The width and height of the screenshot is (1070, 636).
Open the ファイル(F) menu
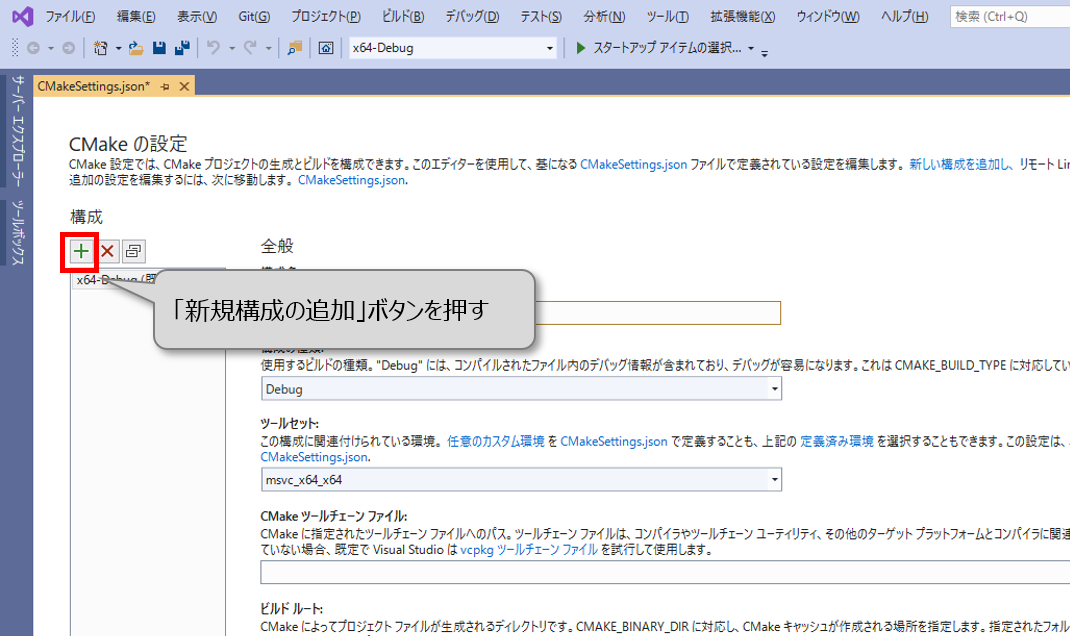tap(70, 16)
